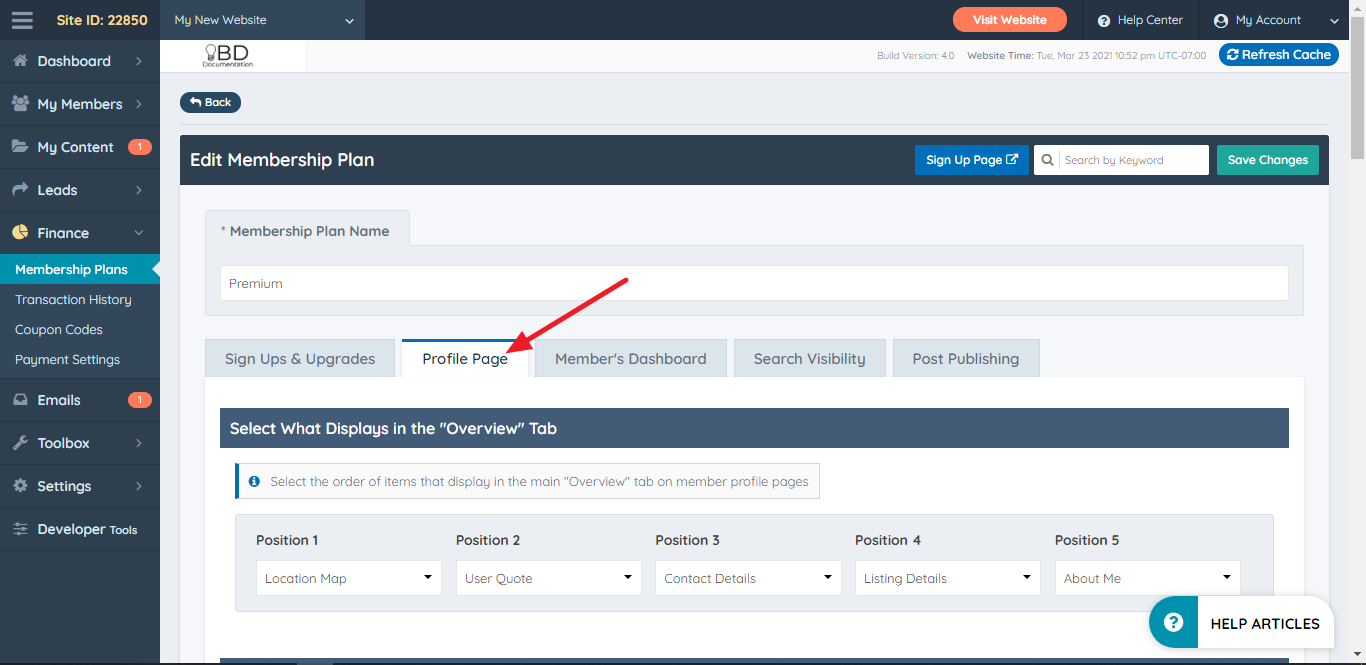Click the Back button

click(210, 102)
